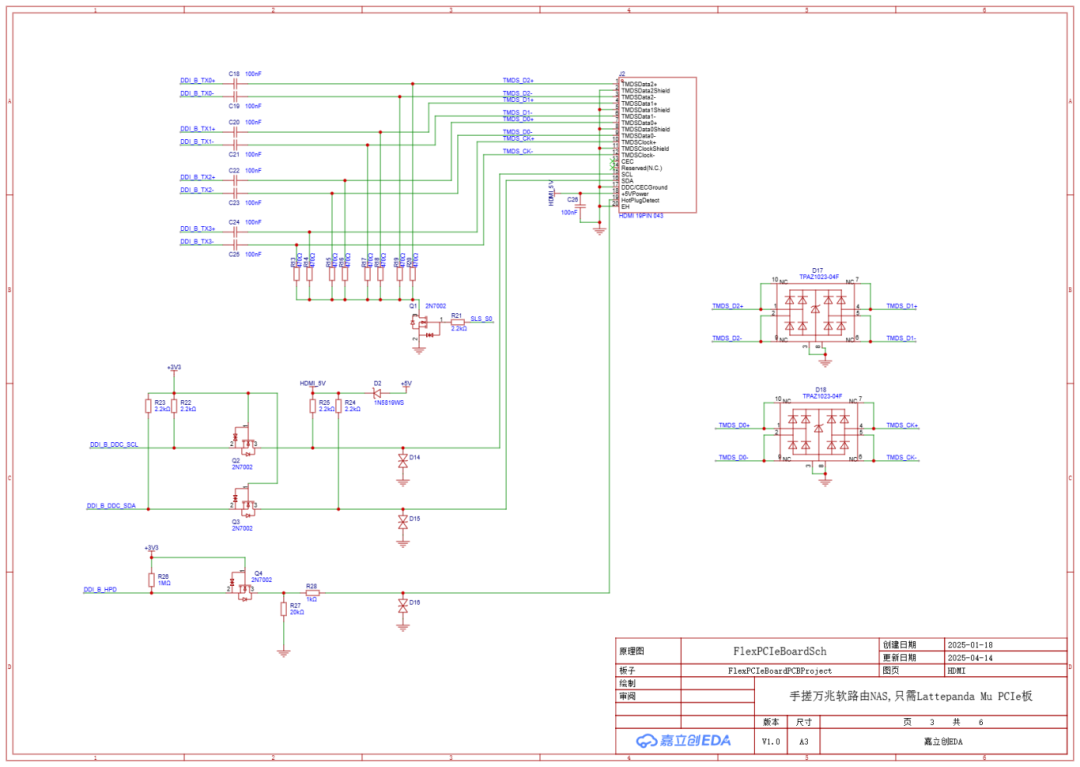Click the no-connect cross on Reserved(N.C.) pin

(x=611, y=168)
